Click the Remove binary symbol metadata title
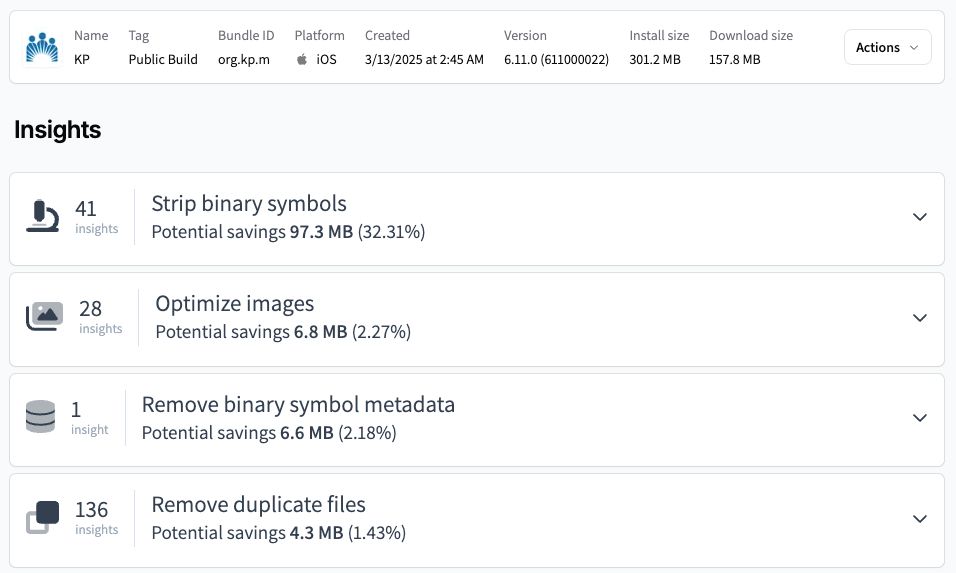 click(298, 405)
